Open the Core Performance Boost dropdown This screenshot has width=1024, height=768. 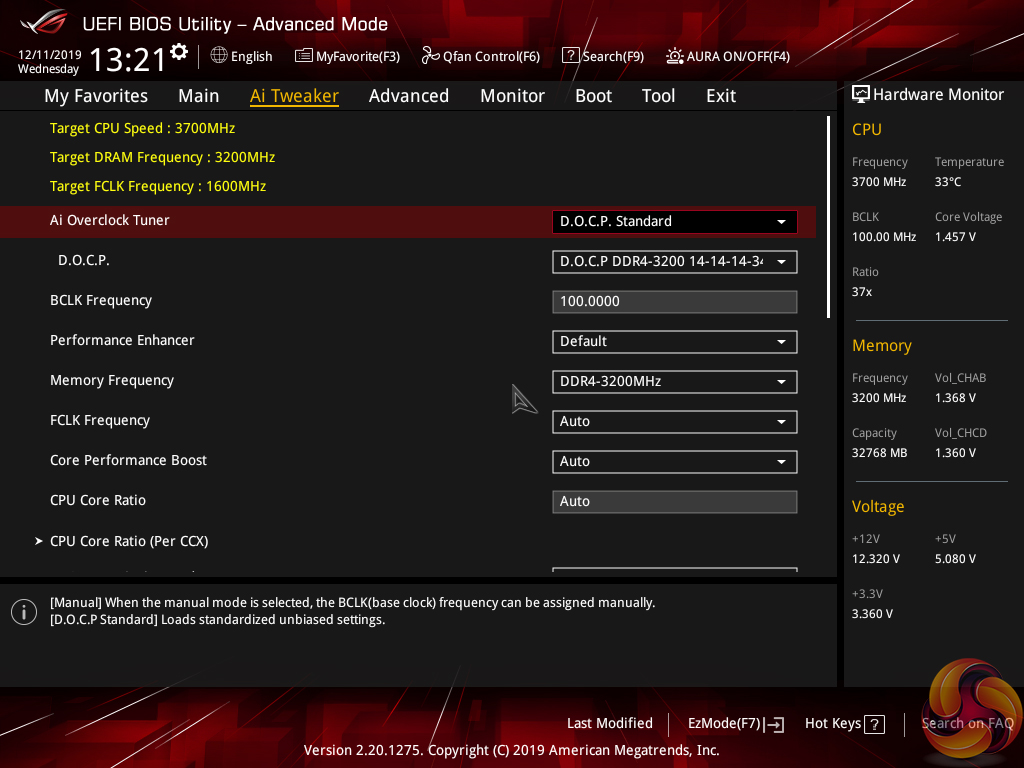[x=674, y=461]
